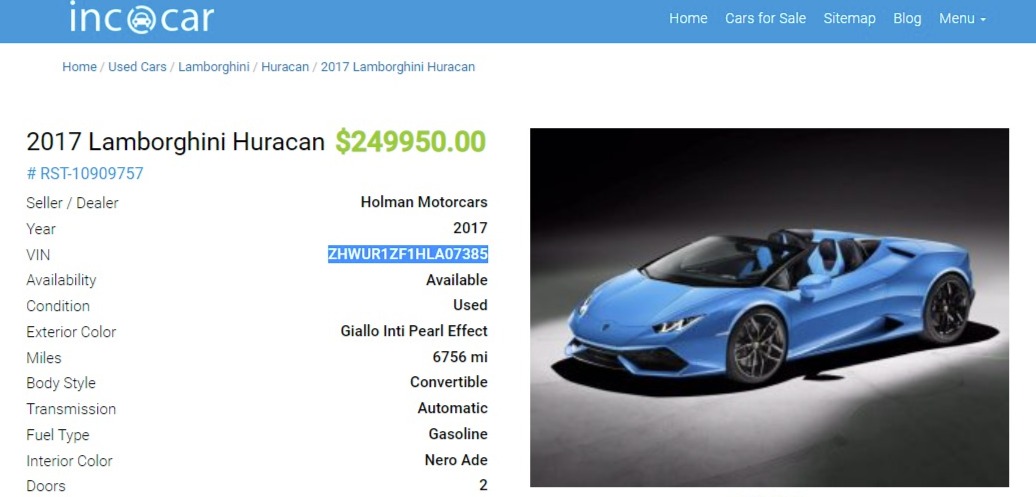Open the Lamborghini breadcrumb link
This screenshot has width=1036, height=497.
pos(213,67)
